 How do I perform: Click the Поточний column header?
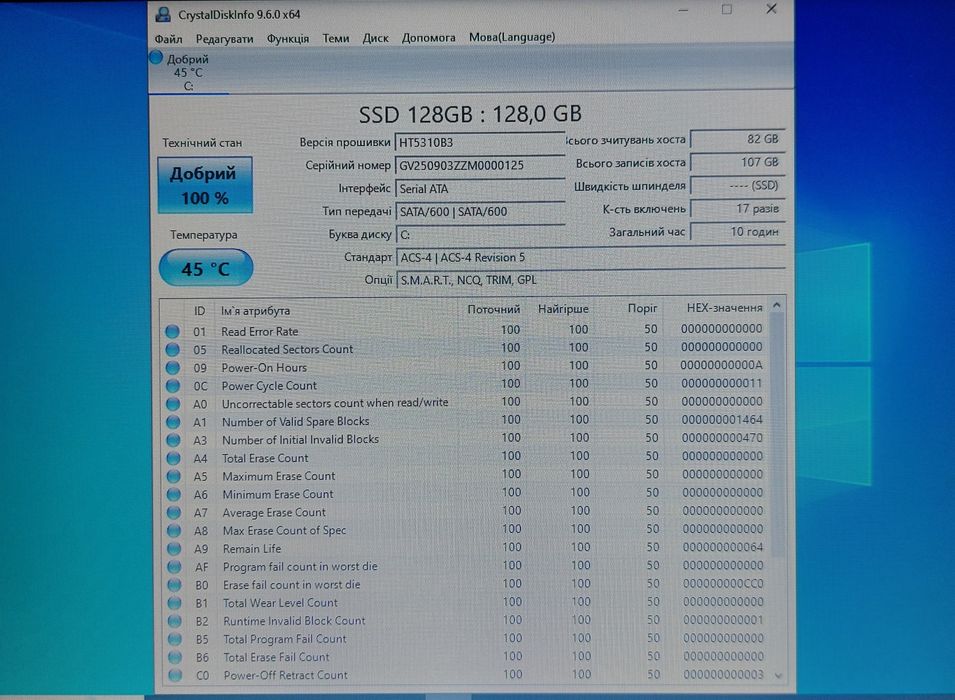[493, 309]
